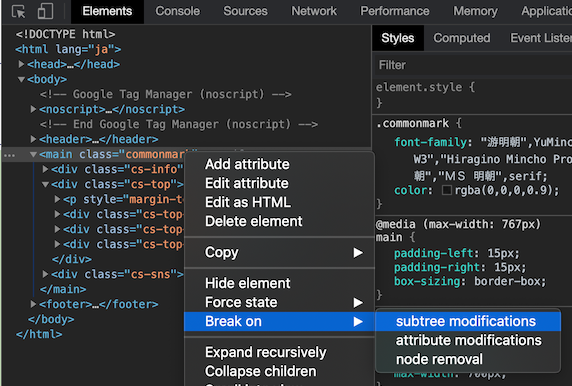Image resolution: width=572 pixels, height=386 pixels.
Task: Focus the styles Filter input field
Action: 473,65
